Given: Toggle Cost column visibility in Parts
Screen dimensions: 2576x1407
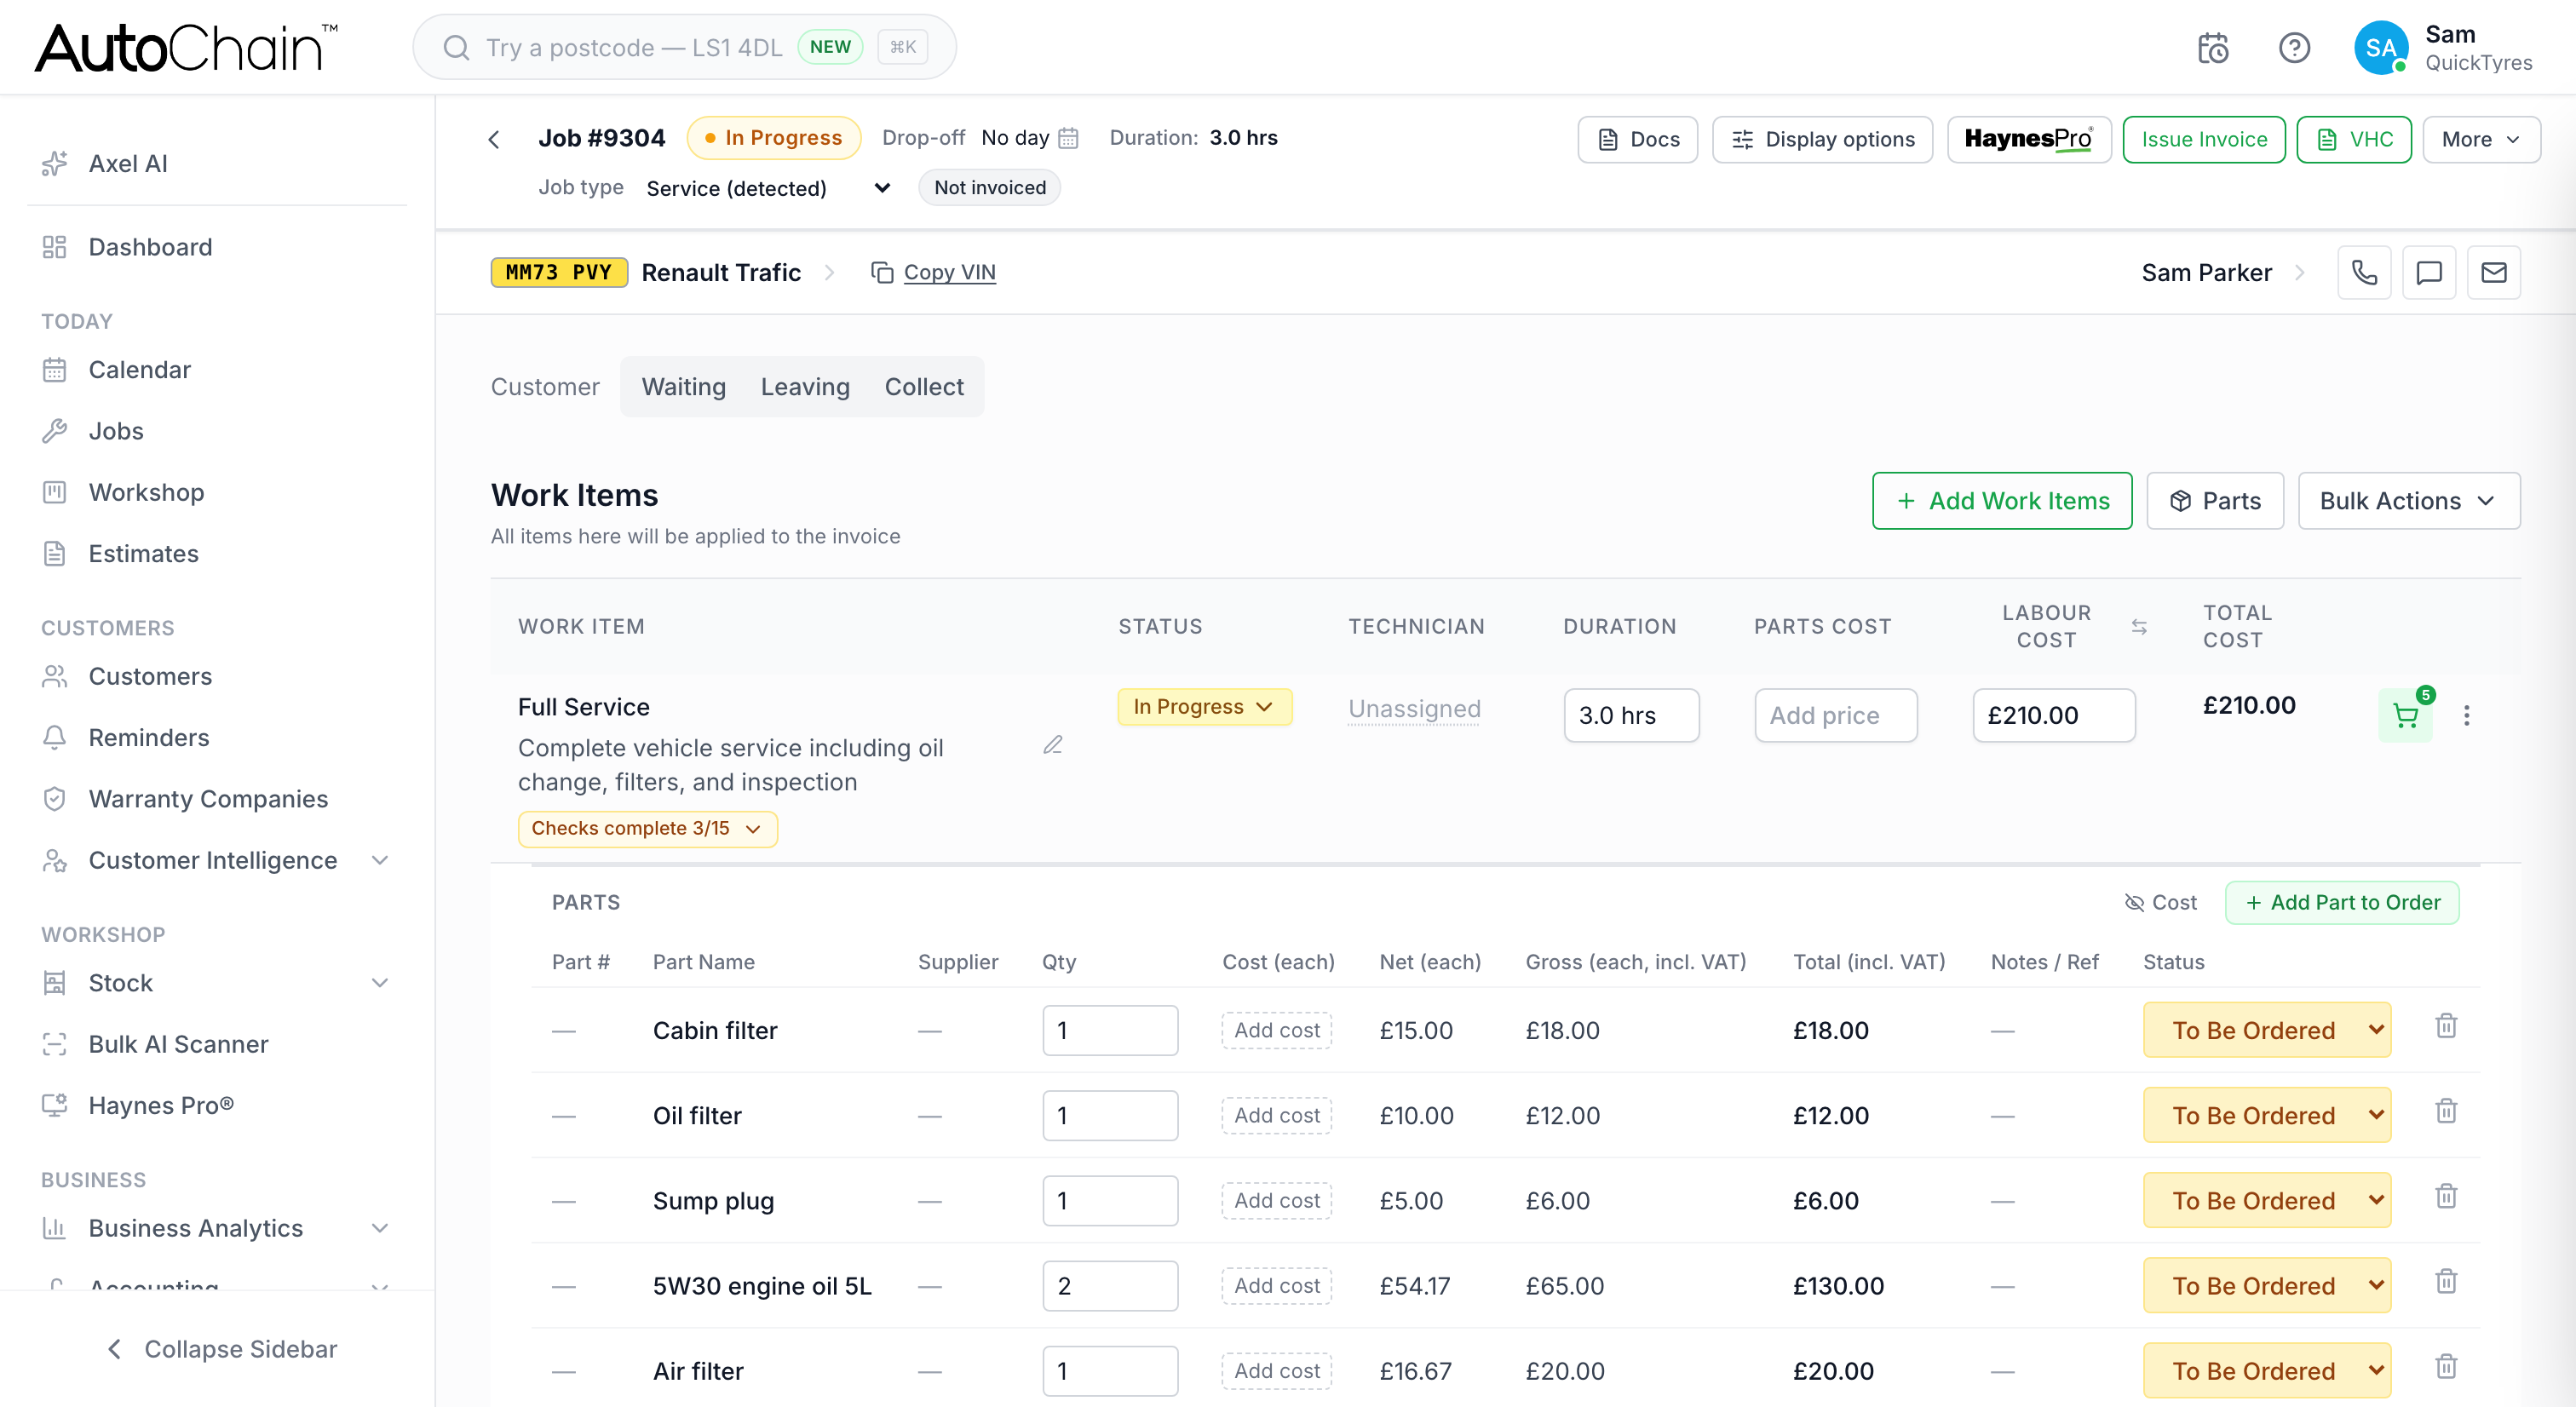Looking at the screenshot, I should click(x=2161, y=902).
